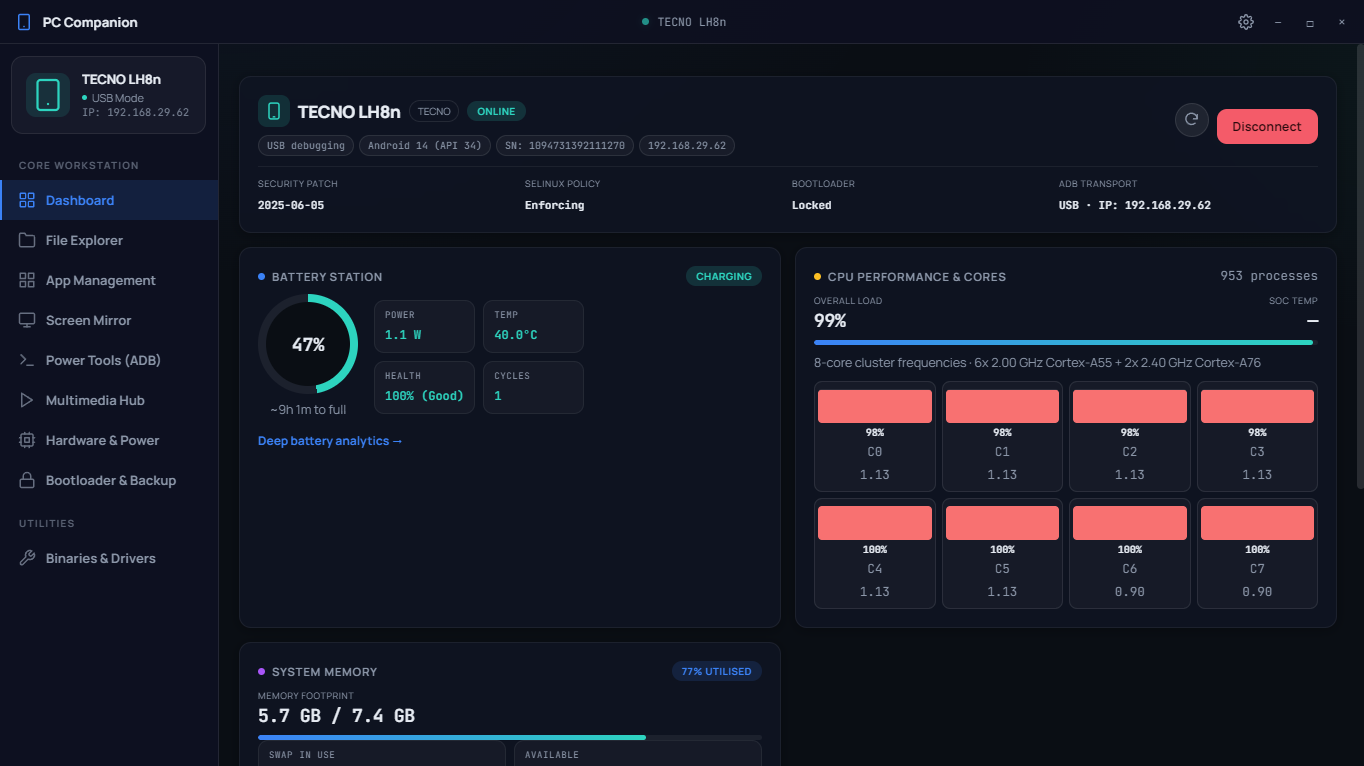Click the phone icon beside TECNO LH8n header

click(274, 111)
